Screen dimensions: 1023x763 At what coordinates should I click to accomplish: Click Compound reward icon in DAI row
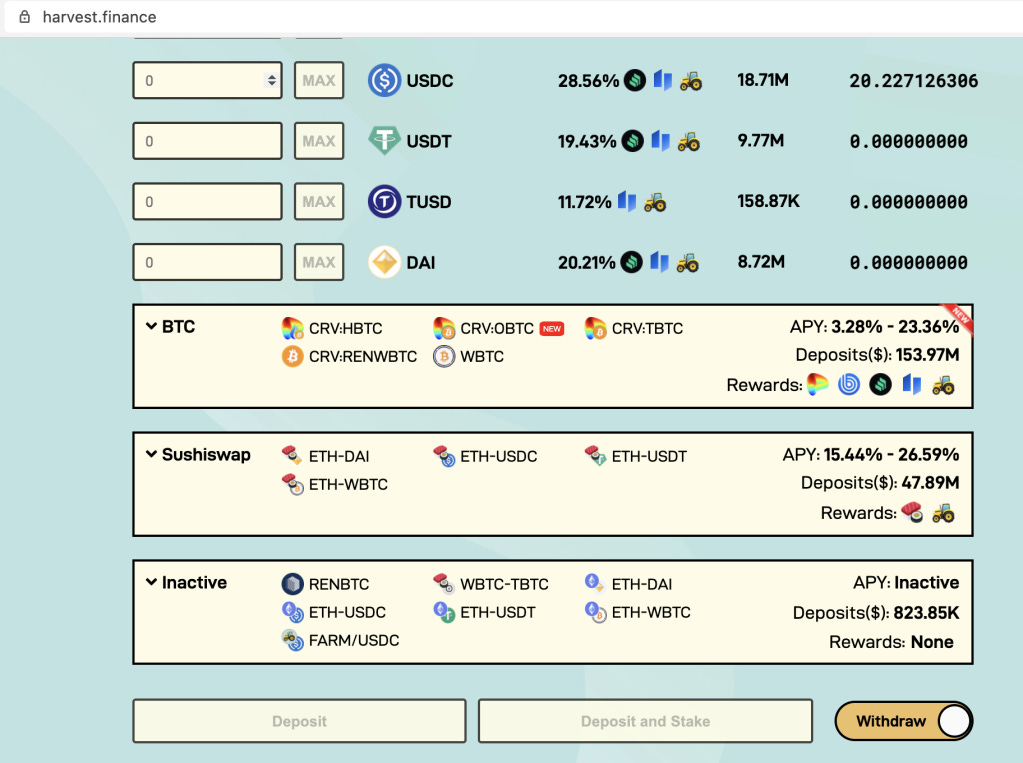(632, 262)
